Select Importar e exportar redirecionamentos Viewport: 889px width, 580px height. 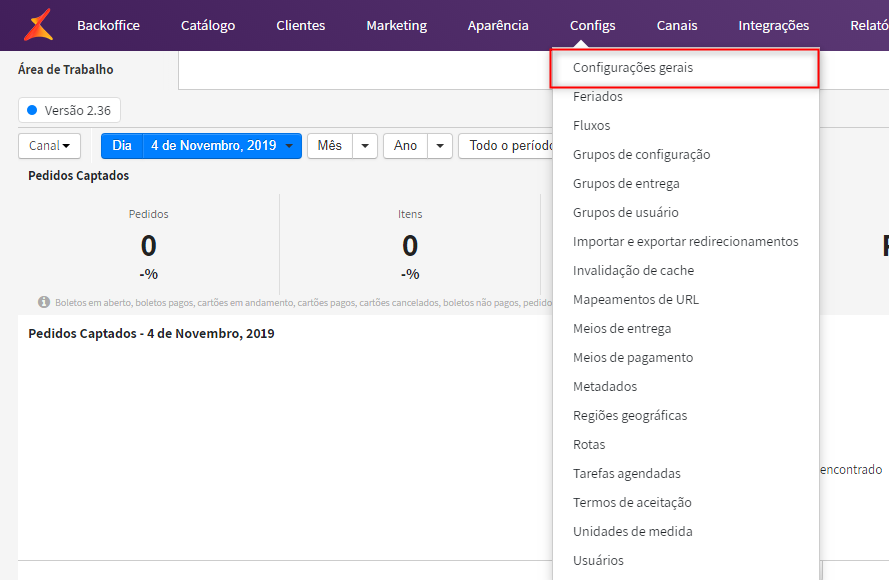685,241
